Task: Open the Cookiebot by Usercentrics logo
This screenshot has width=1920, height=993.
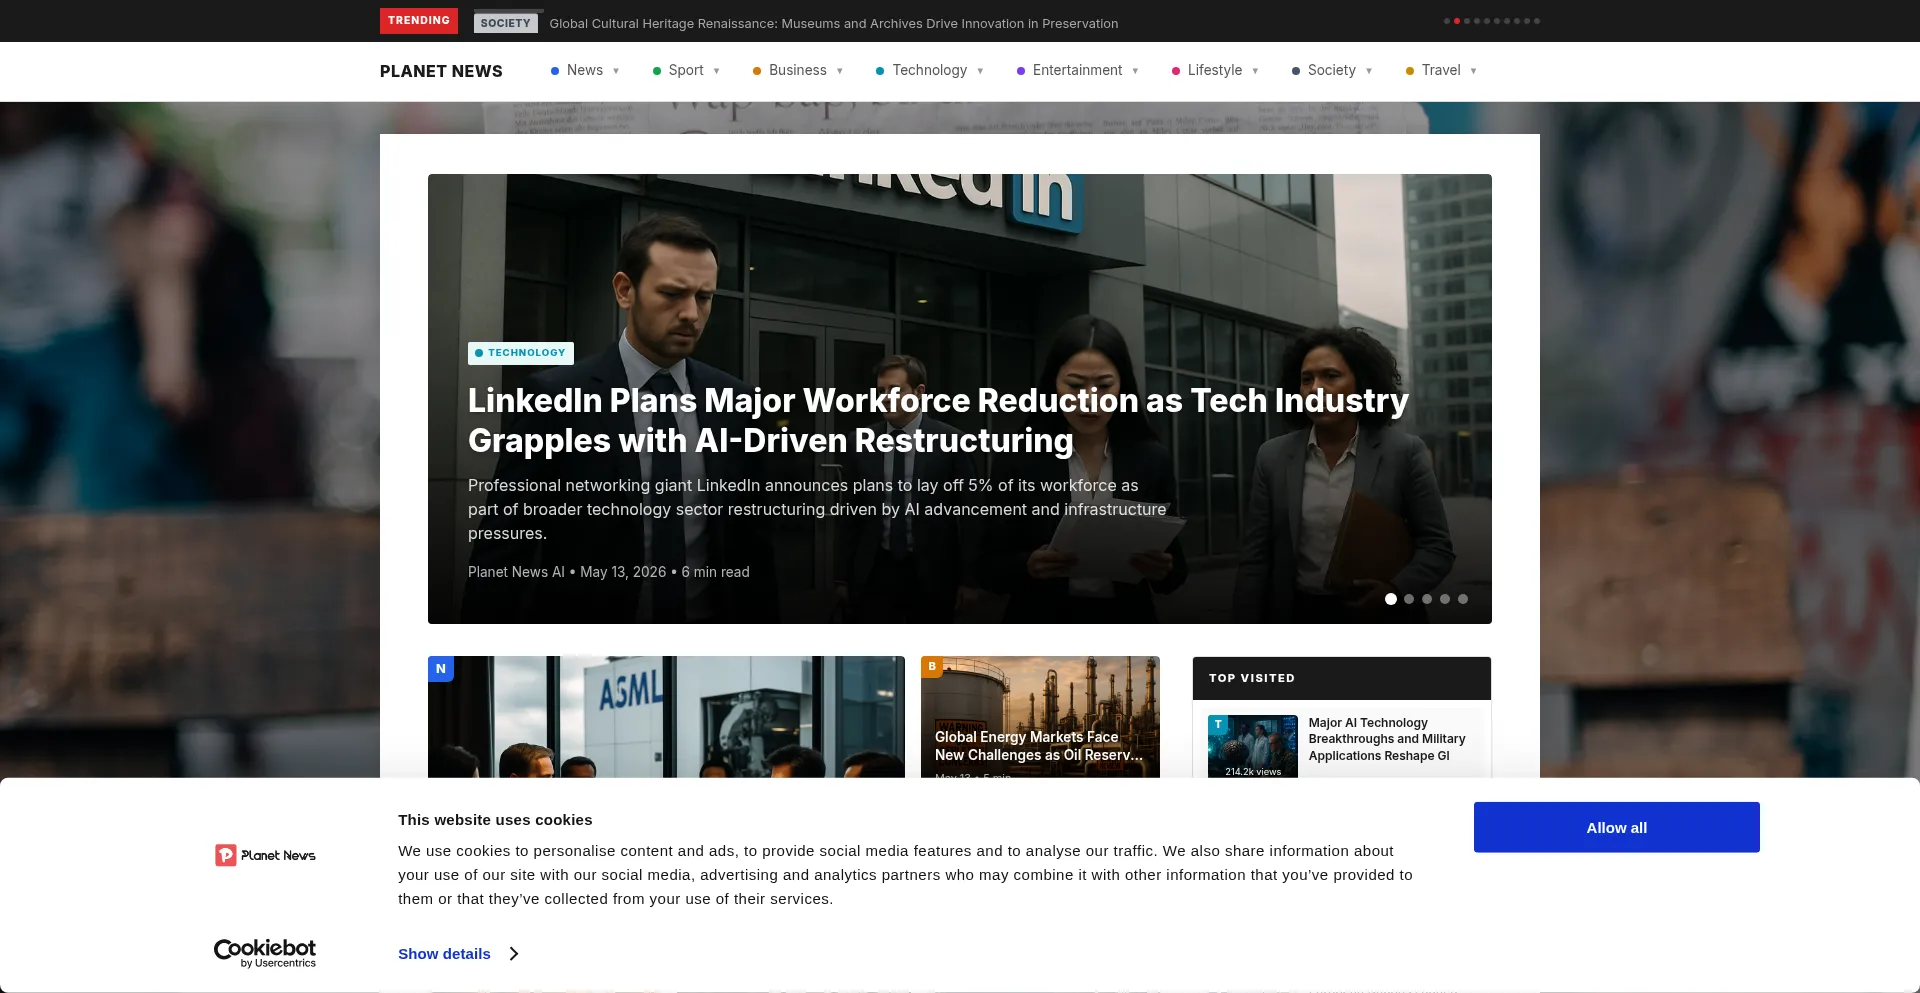Action: 265,953
